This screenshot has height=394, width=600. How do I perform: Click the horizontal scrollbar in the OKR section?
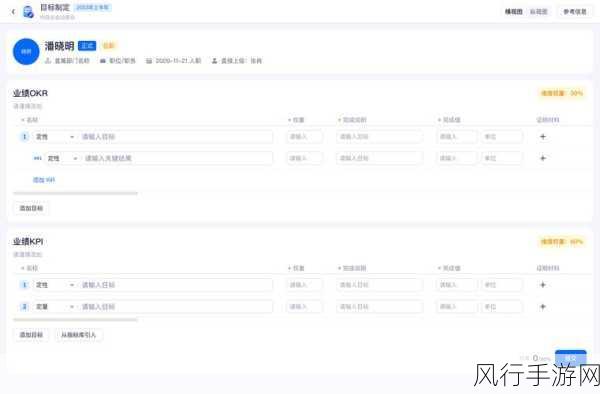tap(75, 194)
